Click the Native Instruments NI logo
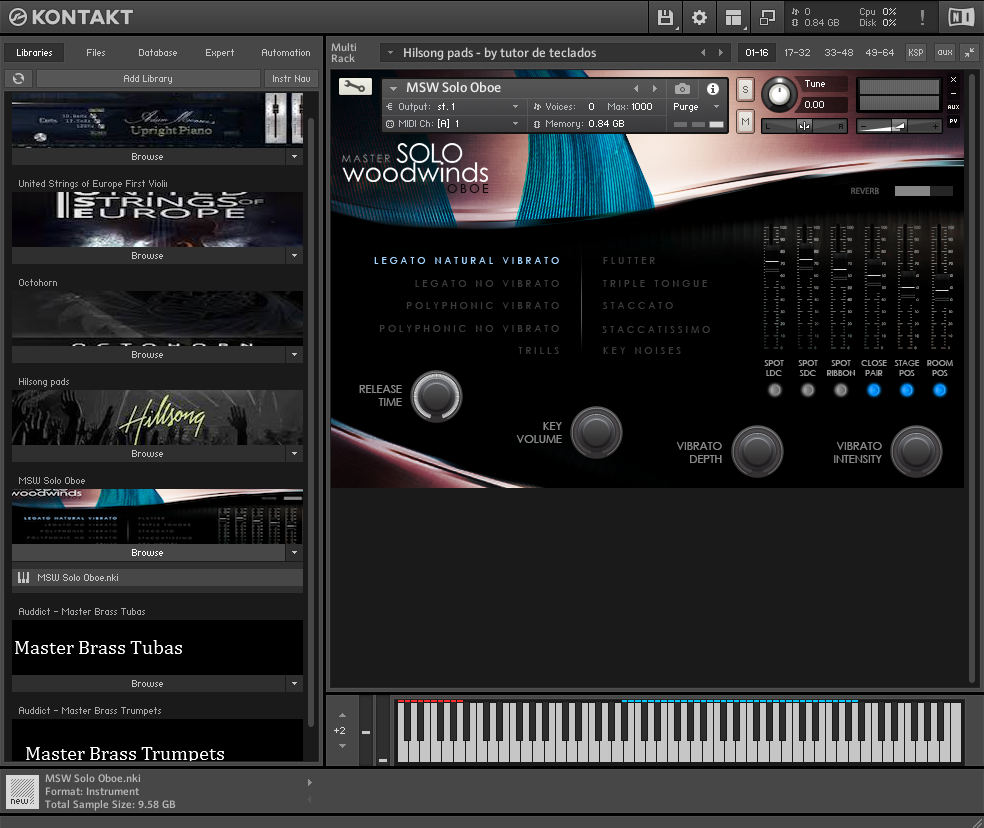 (960, 17)
